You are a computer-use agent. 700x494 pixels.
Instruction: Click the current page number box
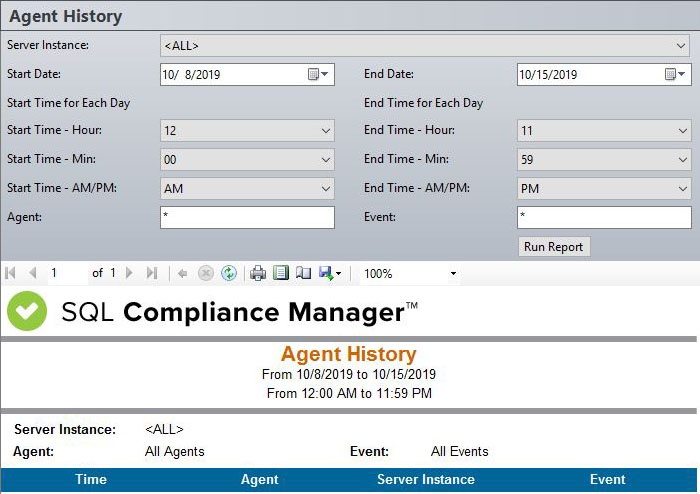click(x=65, y=273)
